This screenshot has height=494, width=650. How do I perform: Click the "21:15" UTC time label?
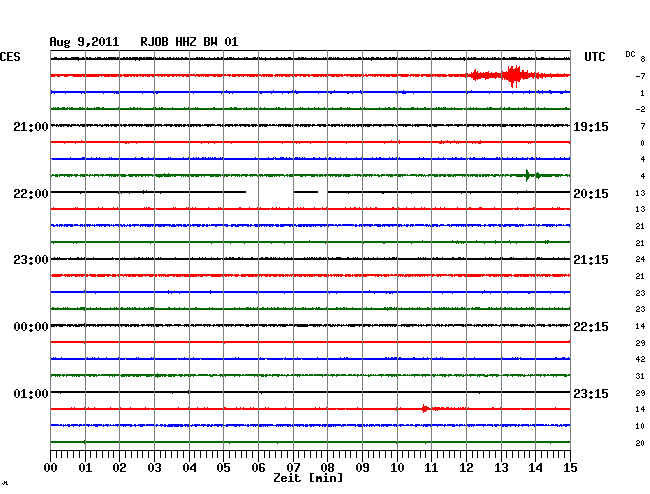(x=591, y=260)
